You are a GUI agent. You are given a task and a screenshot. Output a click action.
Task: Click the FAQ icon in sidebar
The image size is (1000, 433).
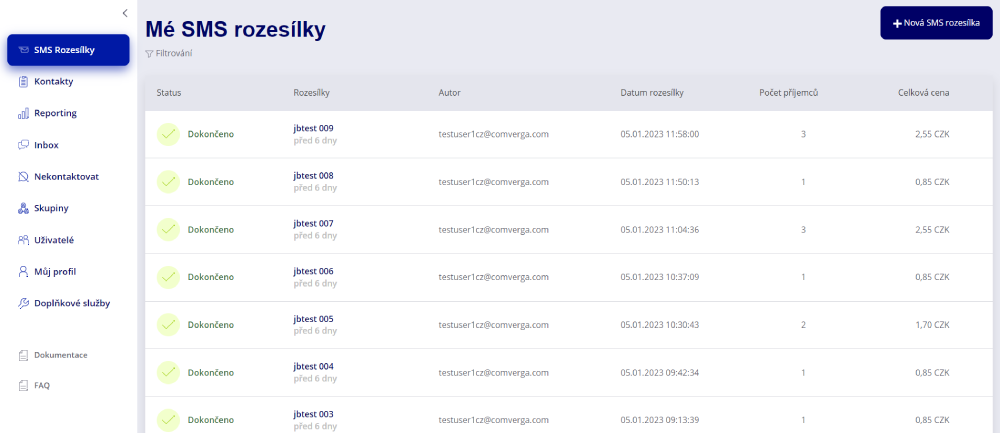pos(23,385)
